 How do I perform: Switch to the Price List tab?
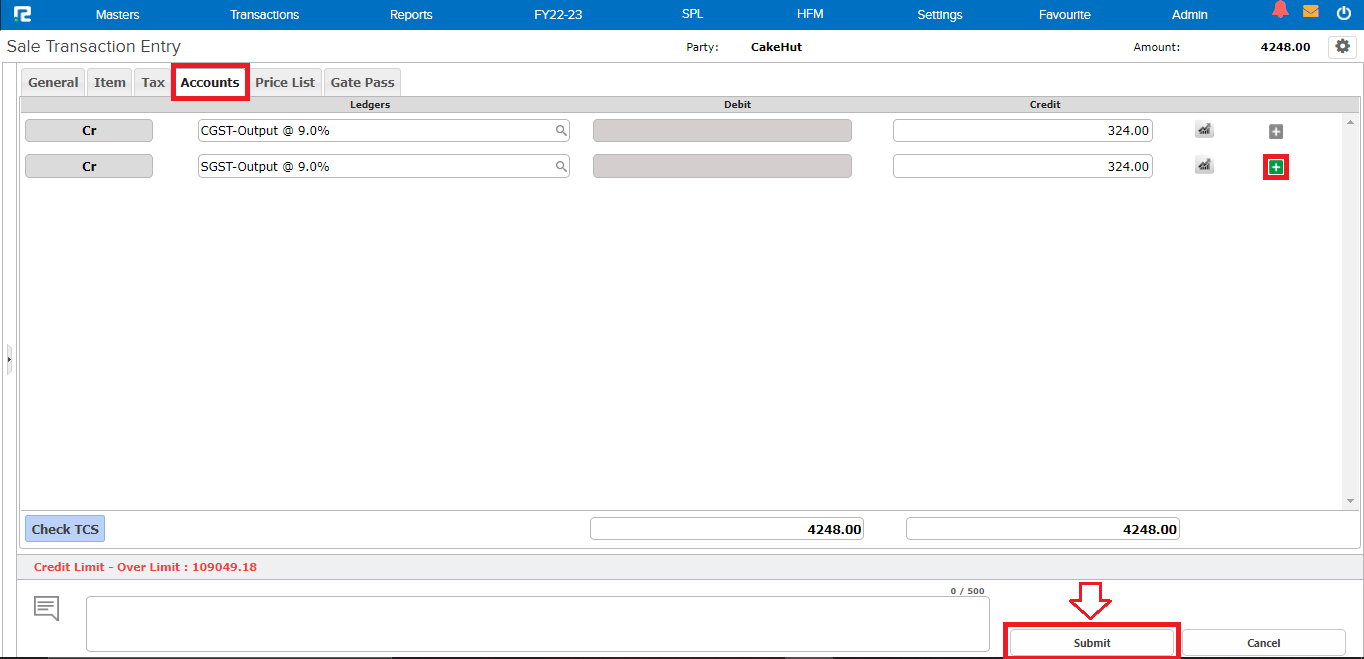pos(285,82)
